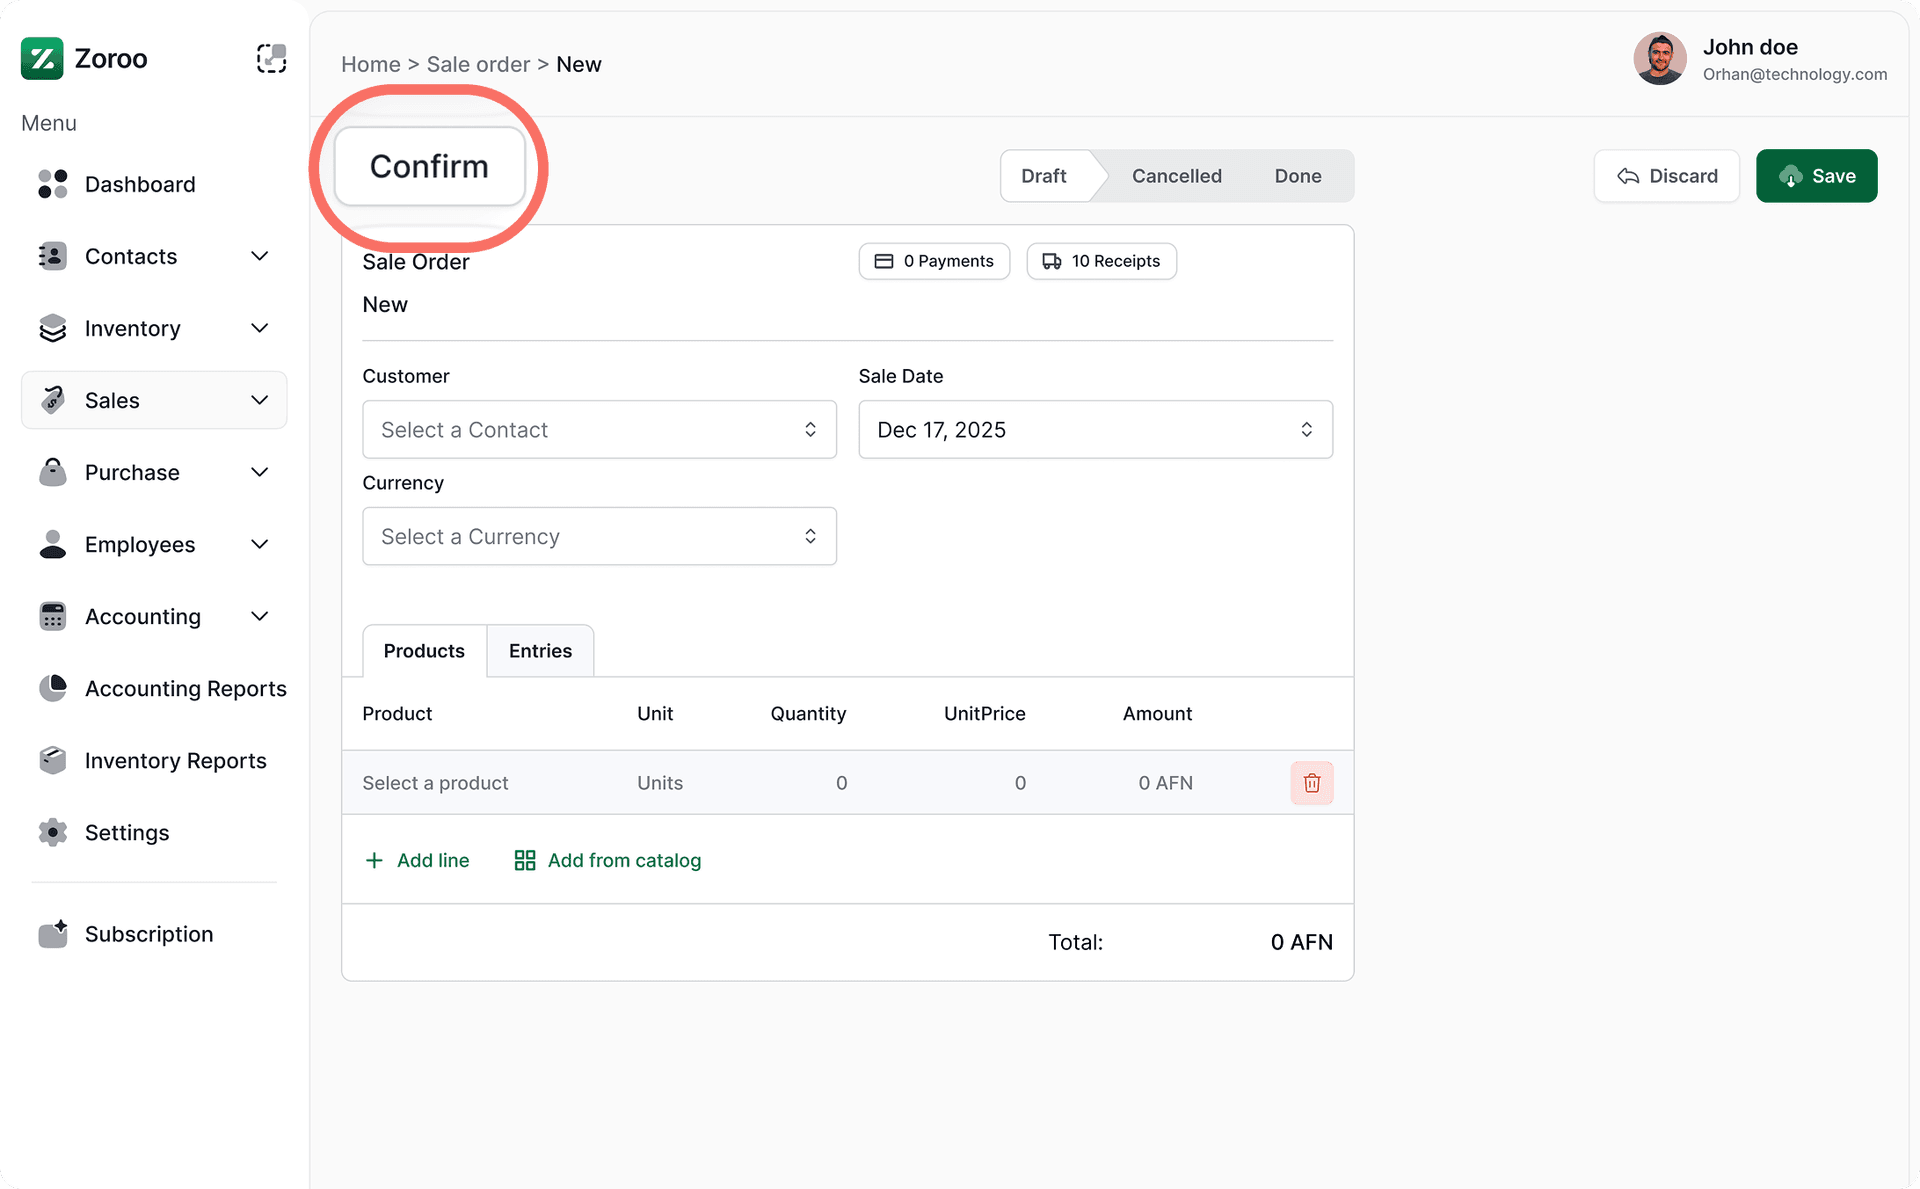This screenshot has height=1189, width=1920.
Task: Open Dashboard from the sidebar icon
Action: [53, 184]
